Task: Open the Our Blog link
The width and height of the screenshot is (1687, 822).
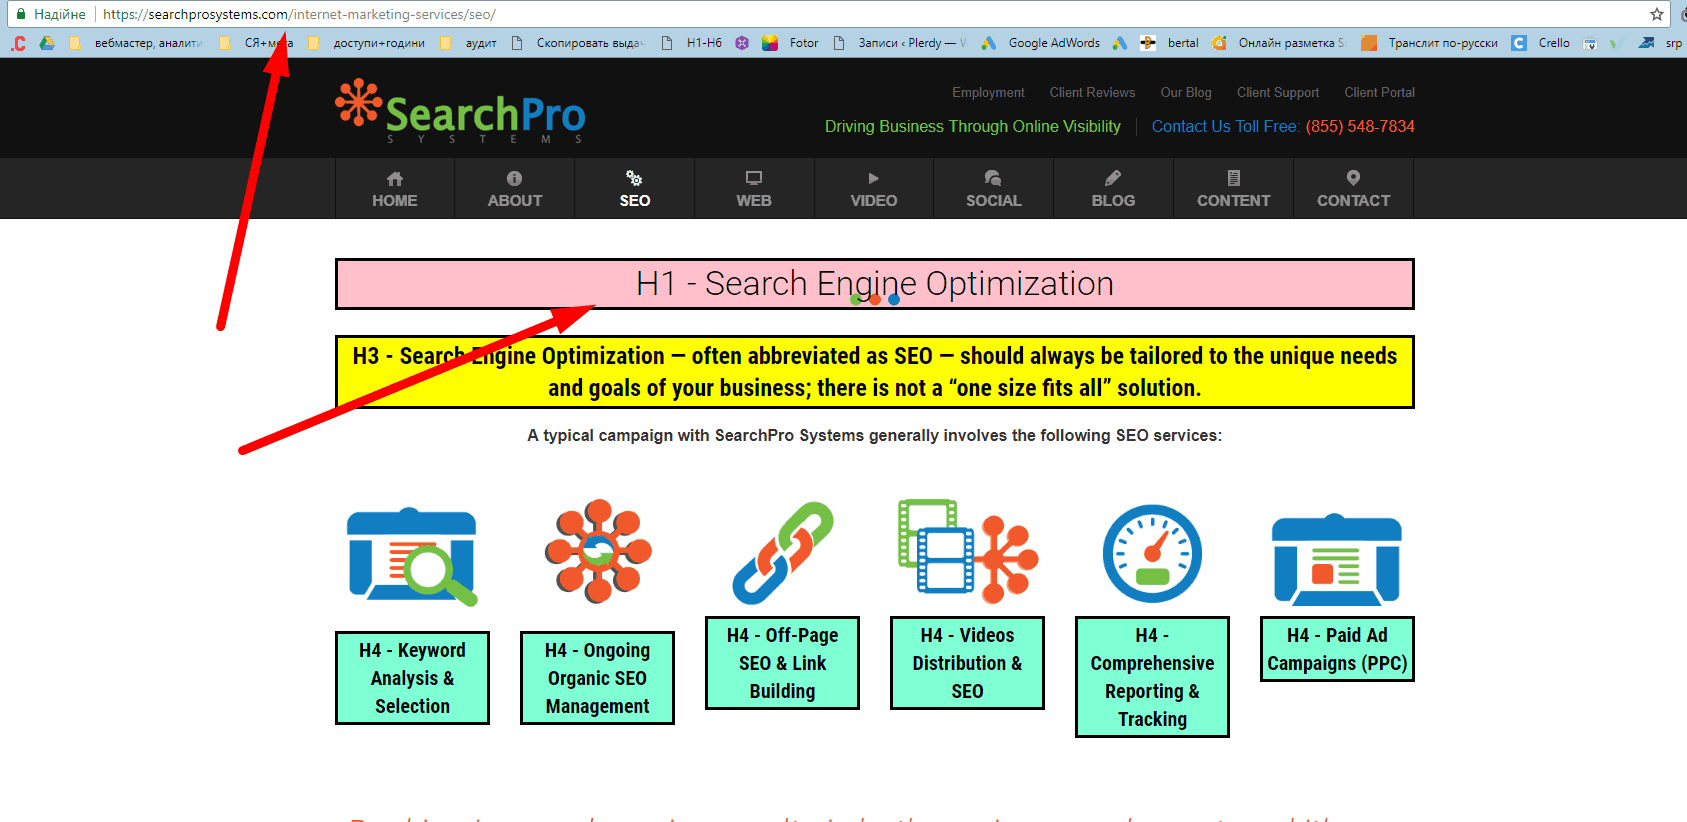Action: pyautogui.click(x=1186, y=92)
